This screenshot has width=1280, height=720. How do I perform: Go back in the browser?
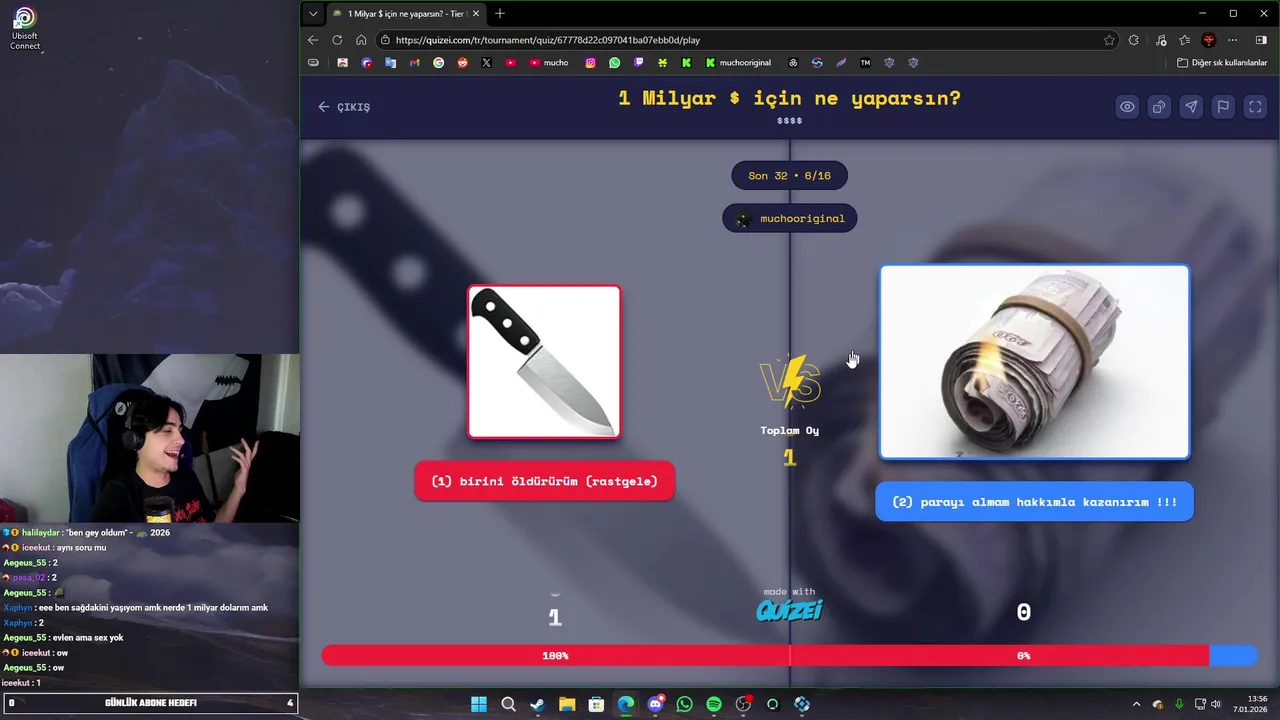click(x=313, y=40)
